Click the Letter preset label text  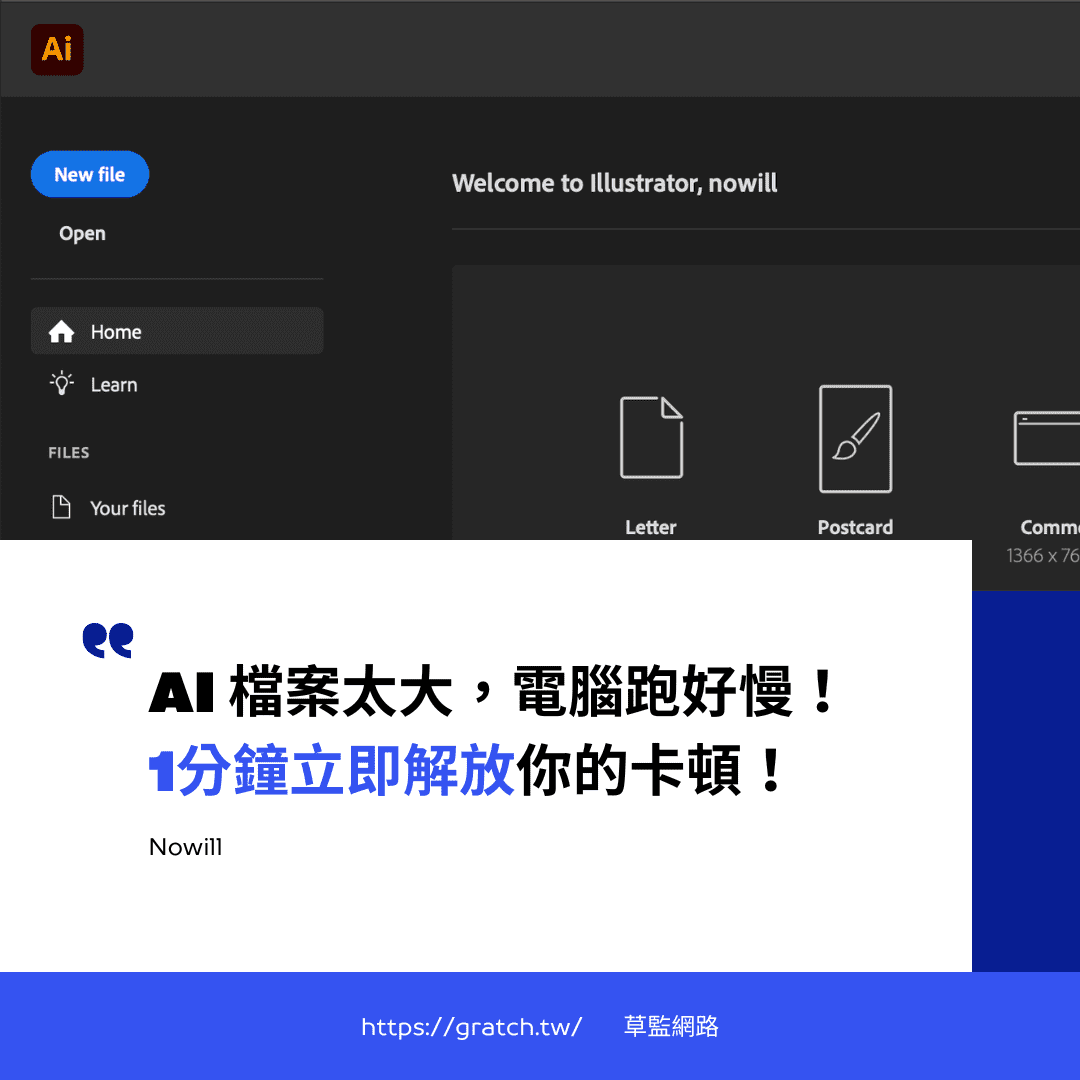[651, 527]
